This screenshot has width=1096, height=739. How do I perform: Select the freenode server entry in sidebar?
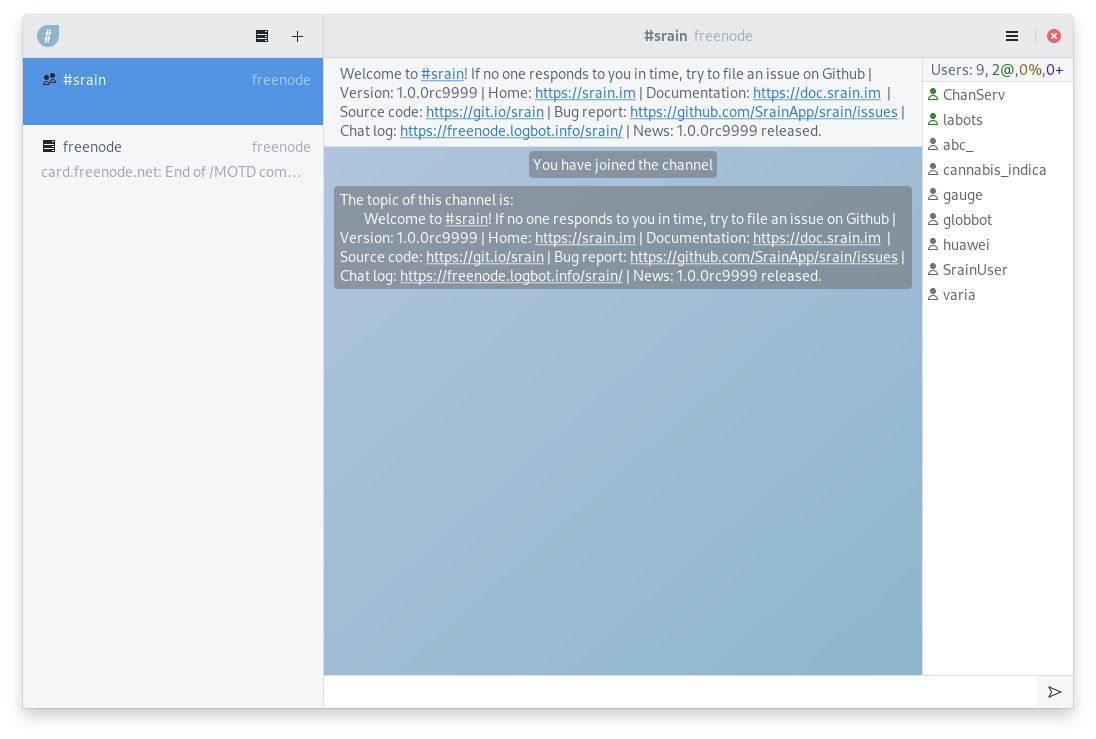(173, 159)
